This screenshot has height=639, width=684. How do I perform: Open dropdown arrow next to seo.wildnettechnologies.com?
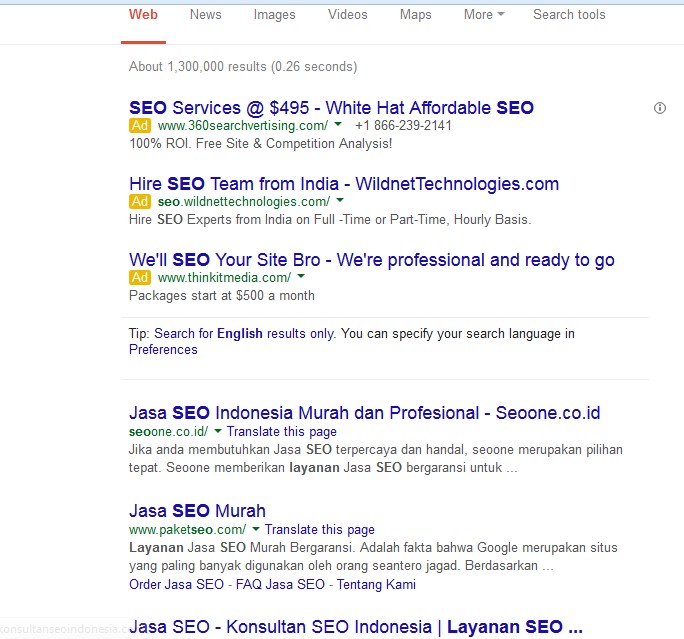(340, 202)
